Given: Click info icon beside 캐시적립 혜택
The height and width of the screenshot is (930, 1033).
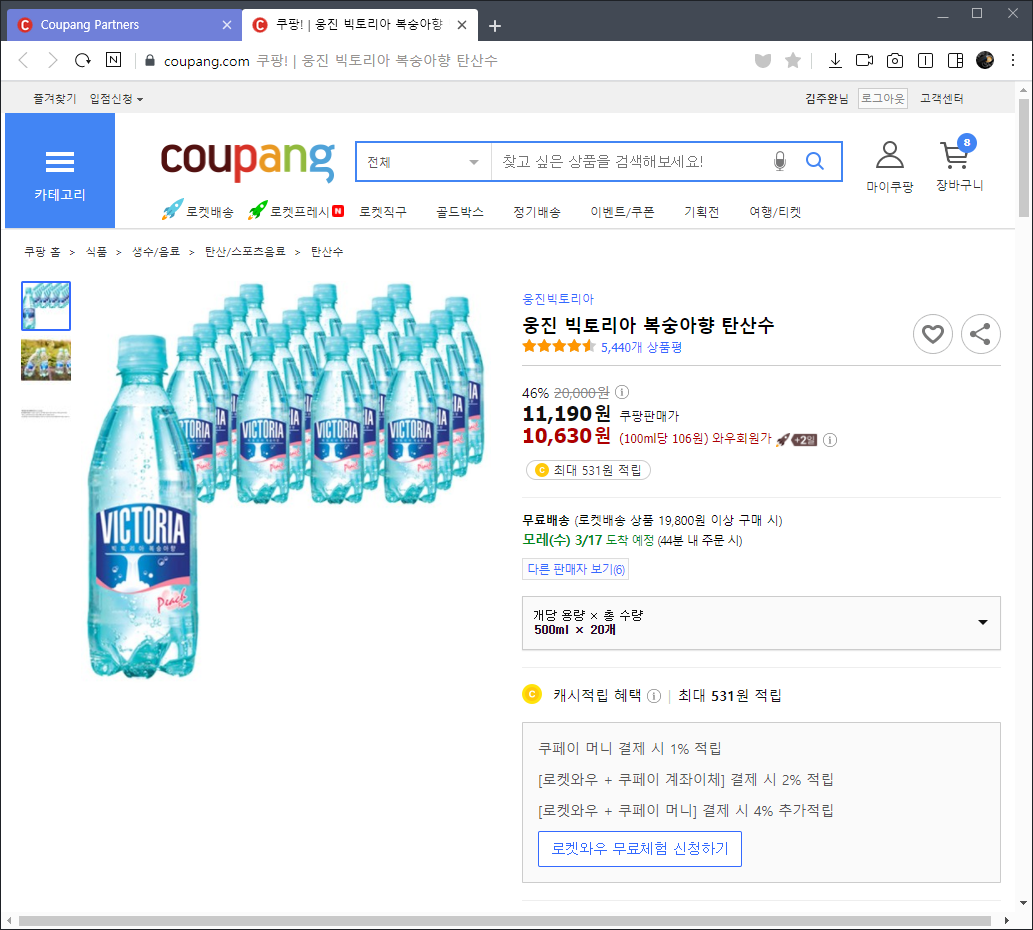Looking at the screenshot, I should click(x=654, y=696).
